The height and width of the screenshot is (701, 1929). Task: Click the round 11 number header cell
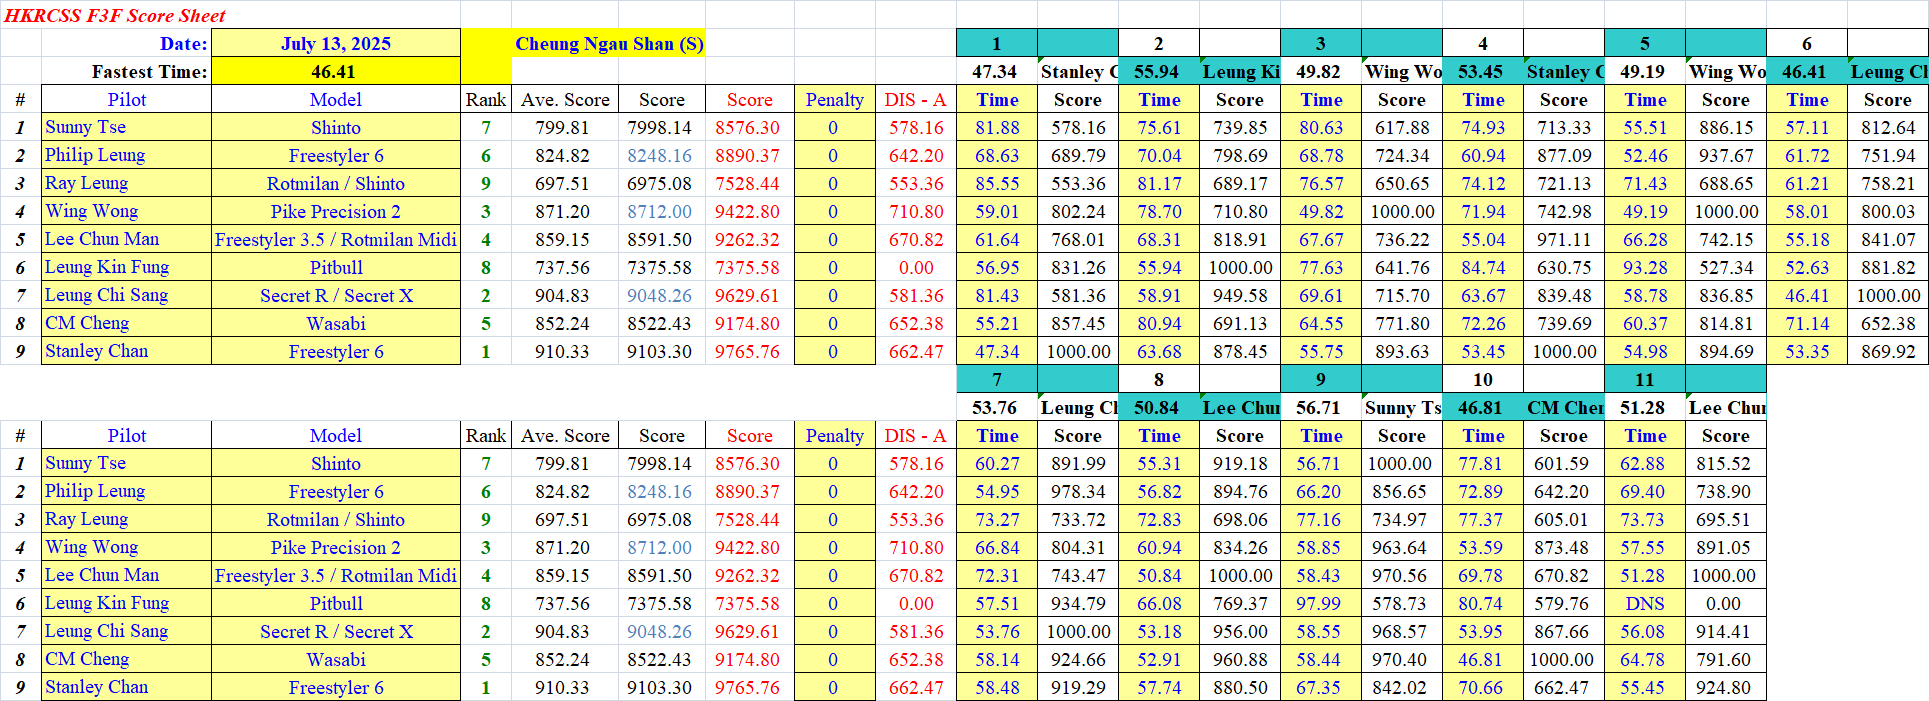pos(1644,379)
